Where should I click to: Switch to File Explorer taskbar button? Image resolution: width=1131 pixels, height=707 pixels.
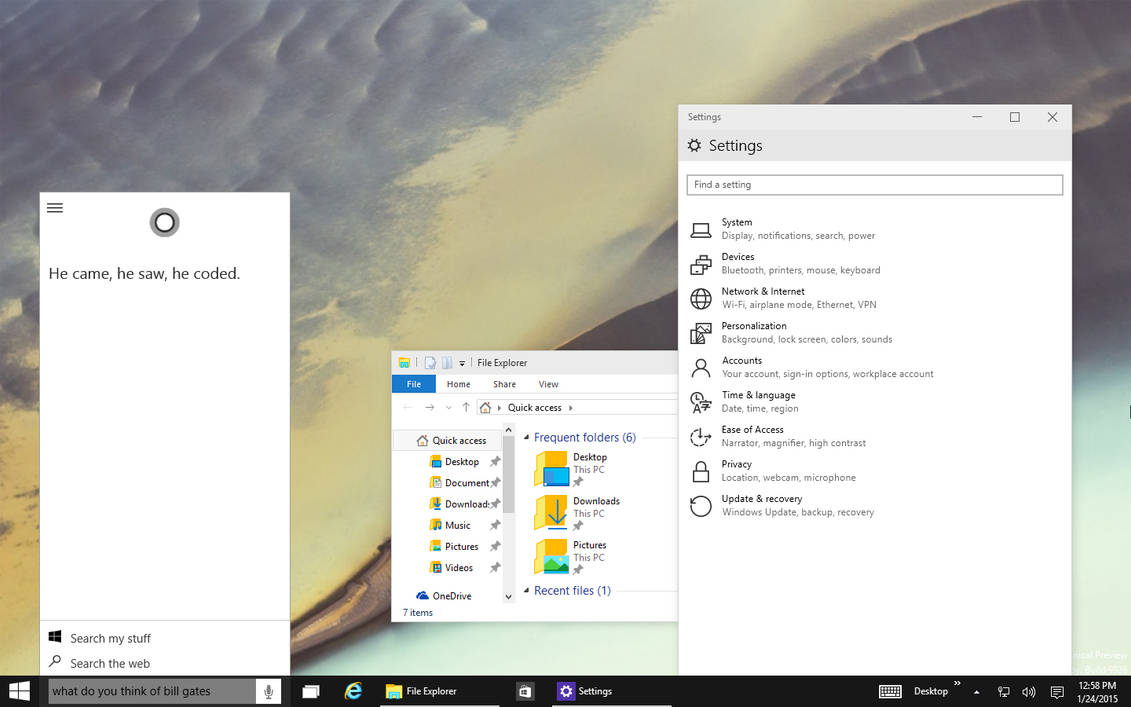[439, 691]
